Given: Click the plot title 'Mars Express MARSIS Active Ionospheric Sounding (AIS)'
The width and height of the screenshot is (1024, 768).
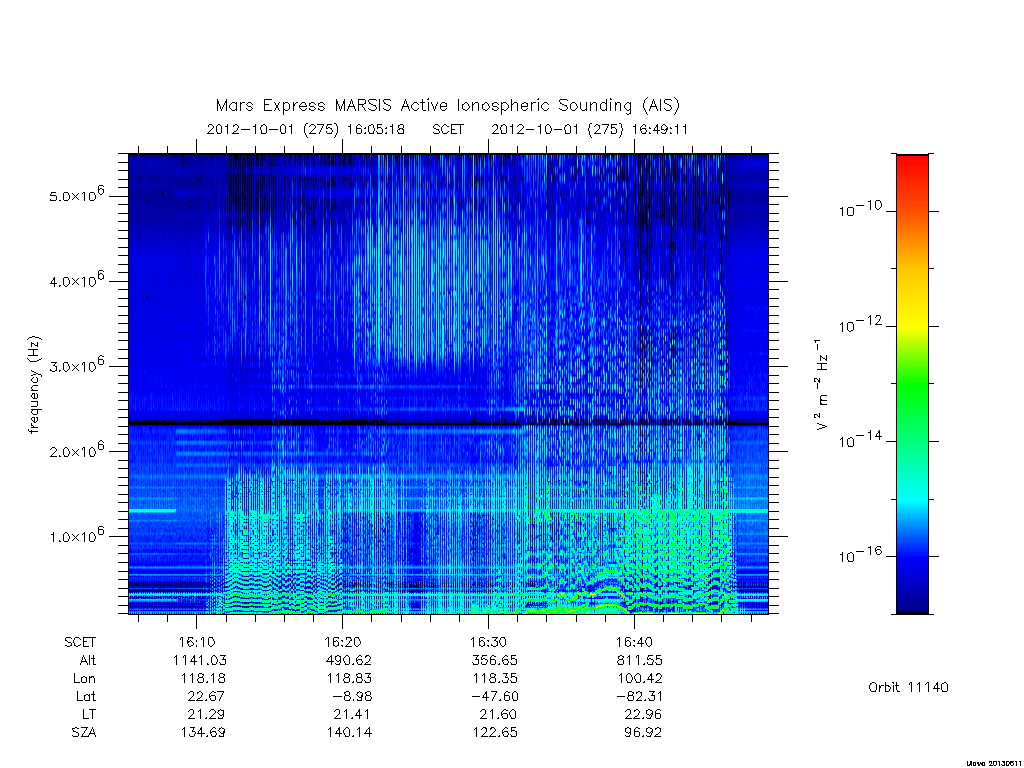Looking at the screenshot, I should point(448,106).
